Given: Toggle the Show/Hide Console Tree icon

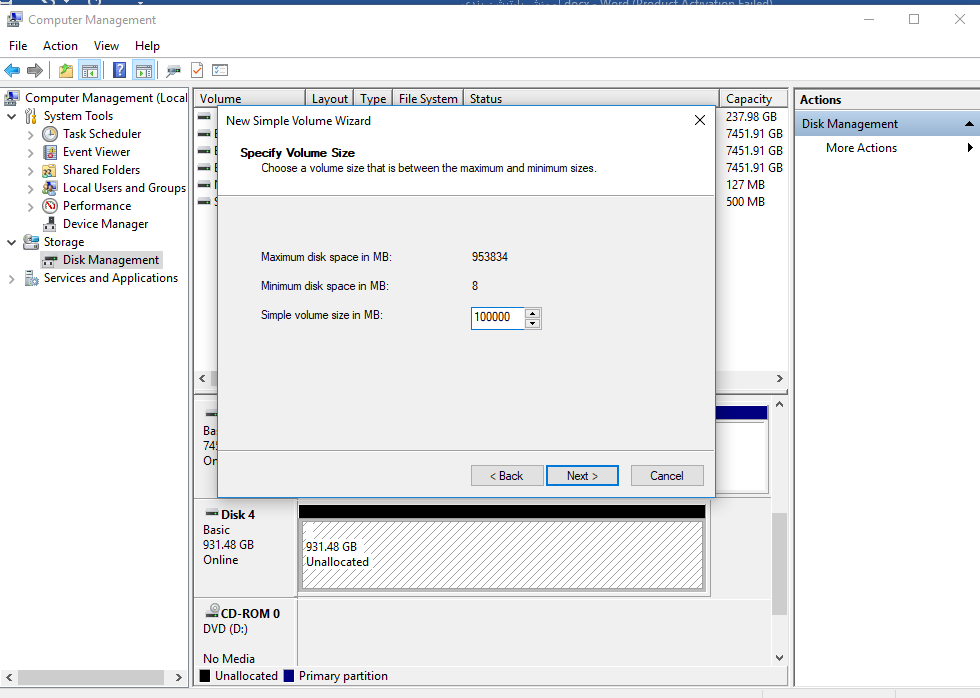Looking at the screenshot, I should [x=90, y=70].
